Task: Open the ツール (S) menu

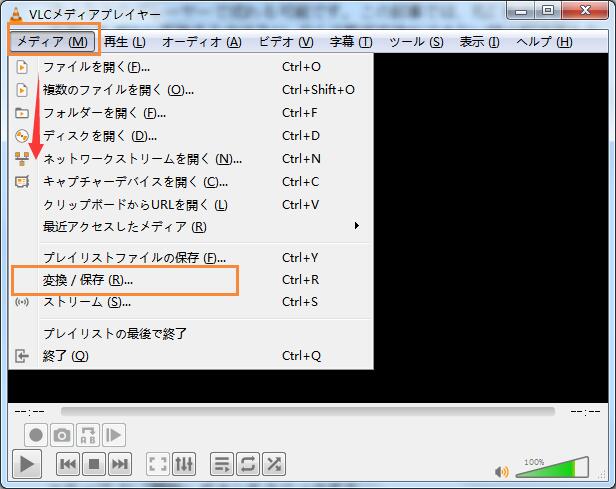Action: (x=416, y=41)
